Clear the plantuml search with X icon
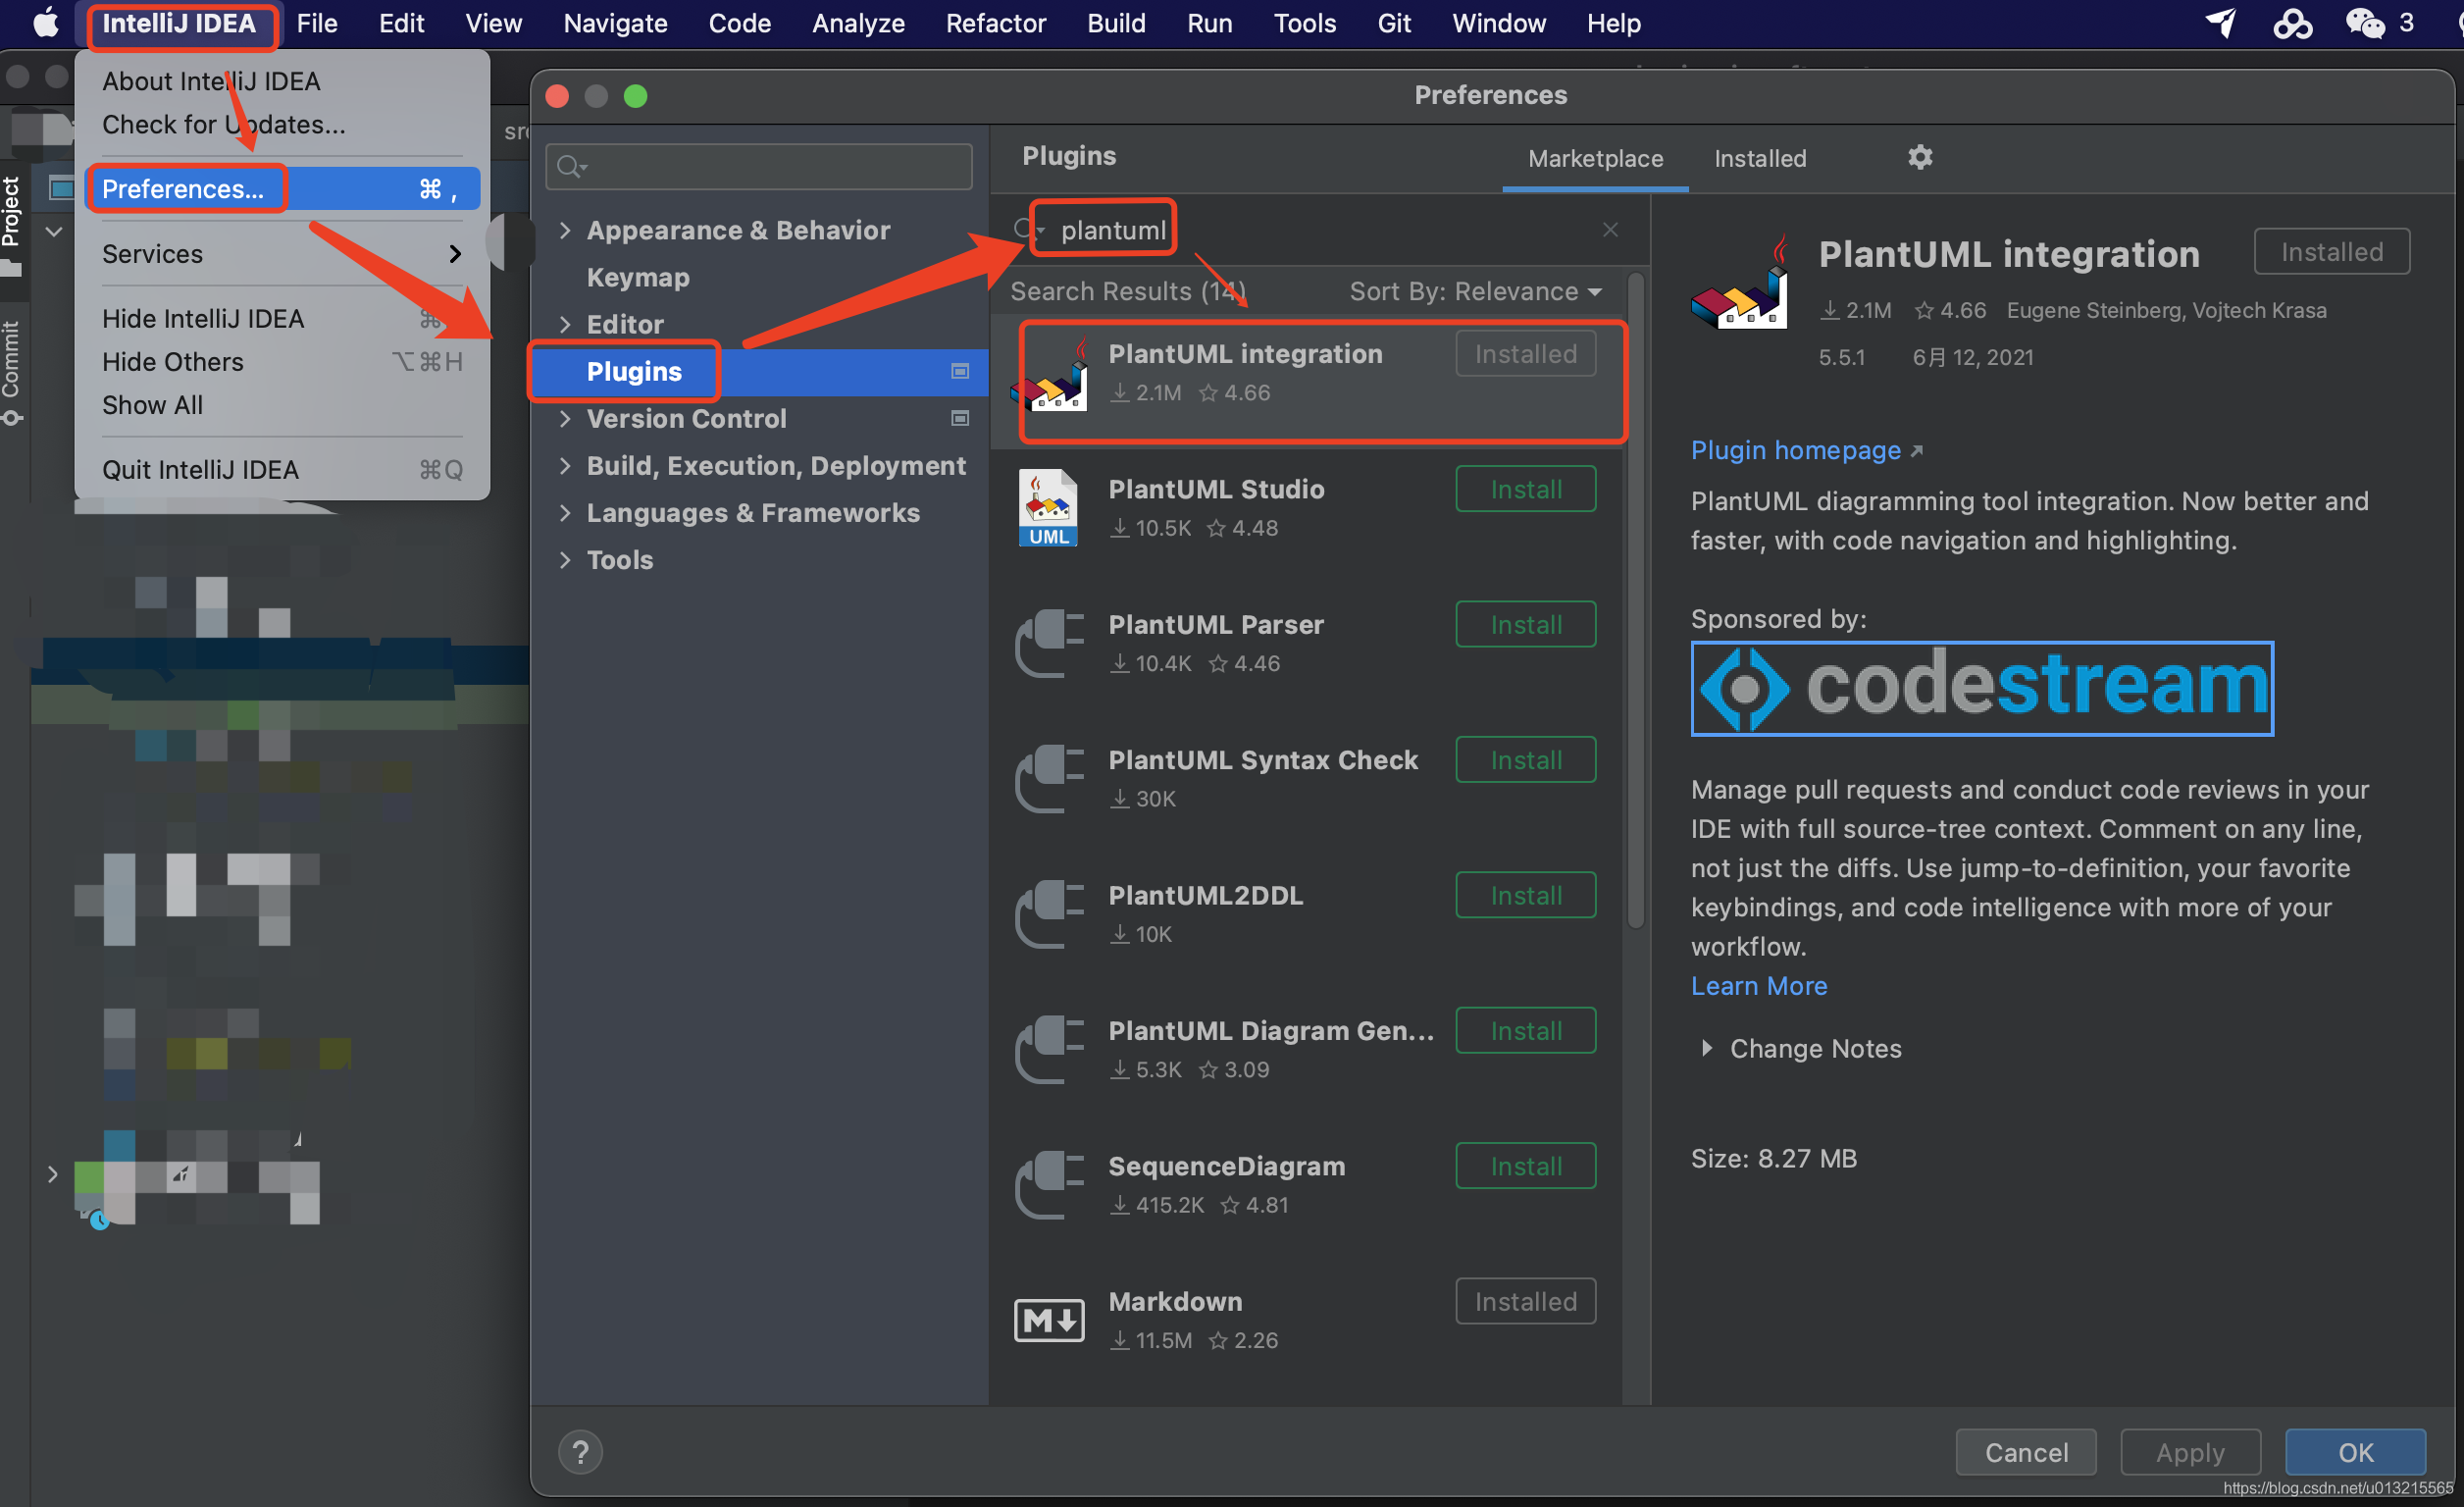Screen dimensions: 2464x1507 [1610, 230]
